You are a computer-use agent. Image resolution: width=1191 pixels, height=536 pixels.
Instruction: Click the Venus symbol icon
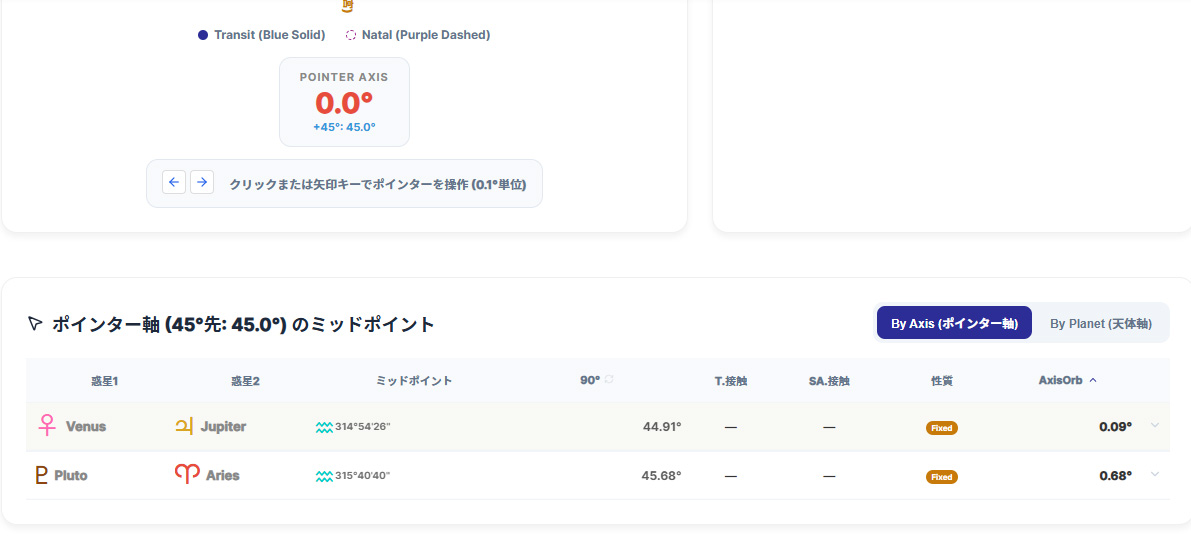point(46,426)
